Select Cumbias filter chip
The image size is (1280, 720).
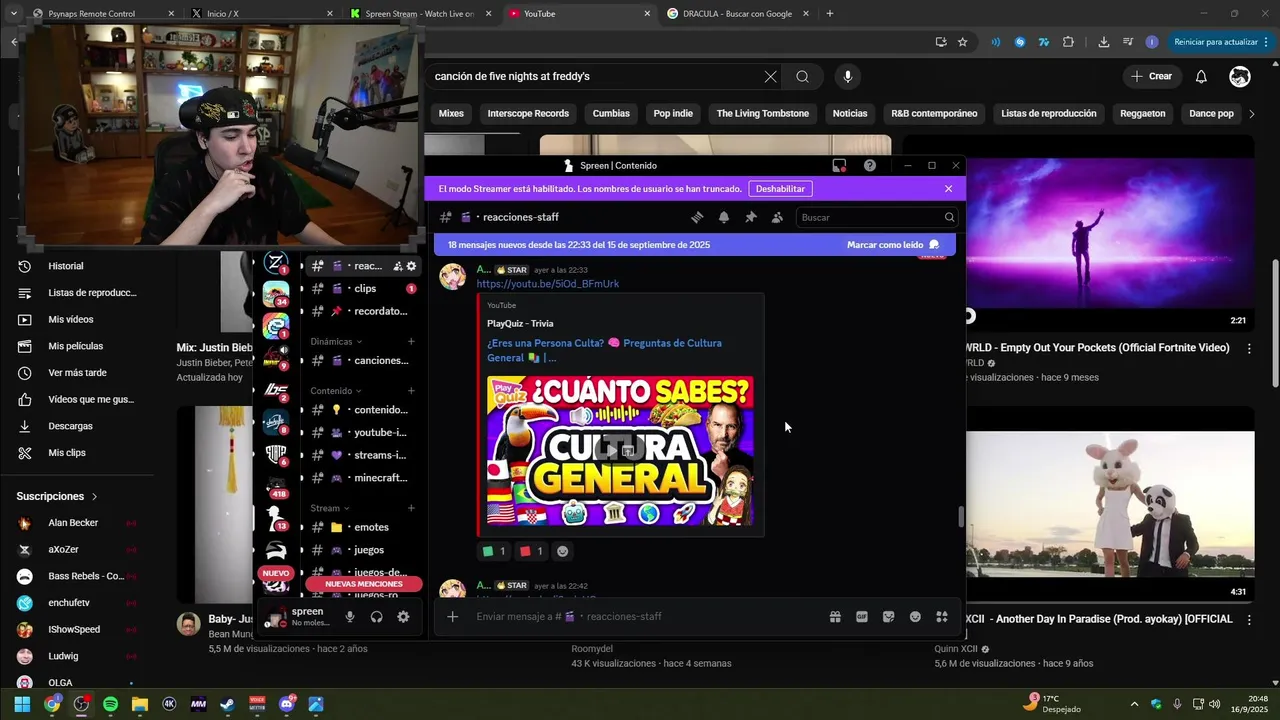611,114
